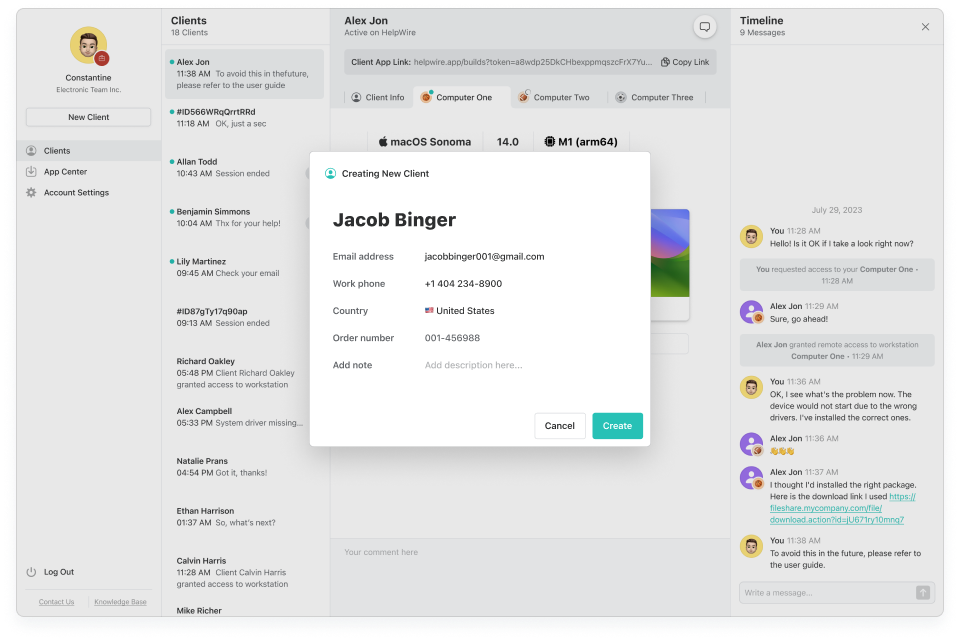Click the red badge on the profile avatar

tap(102, 58)
